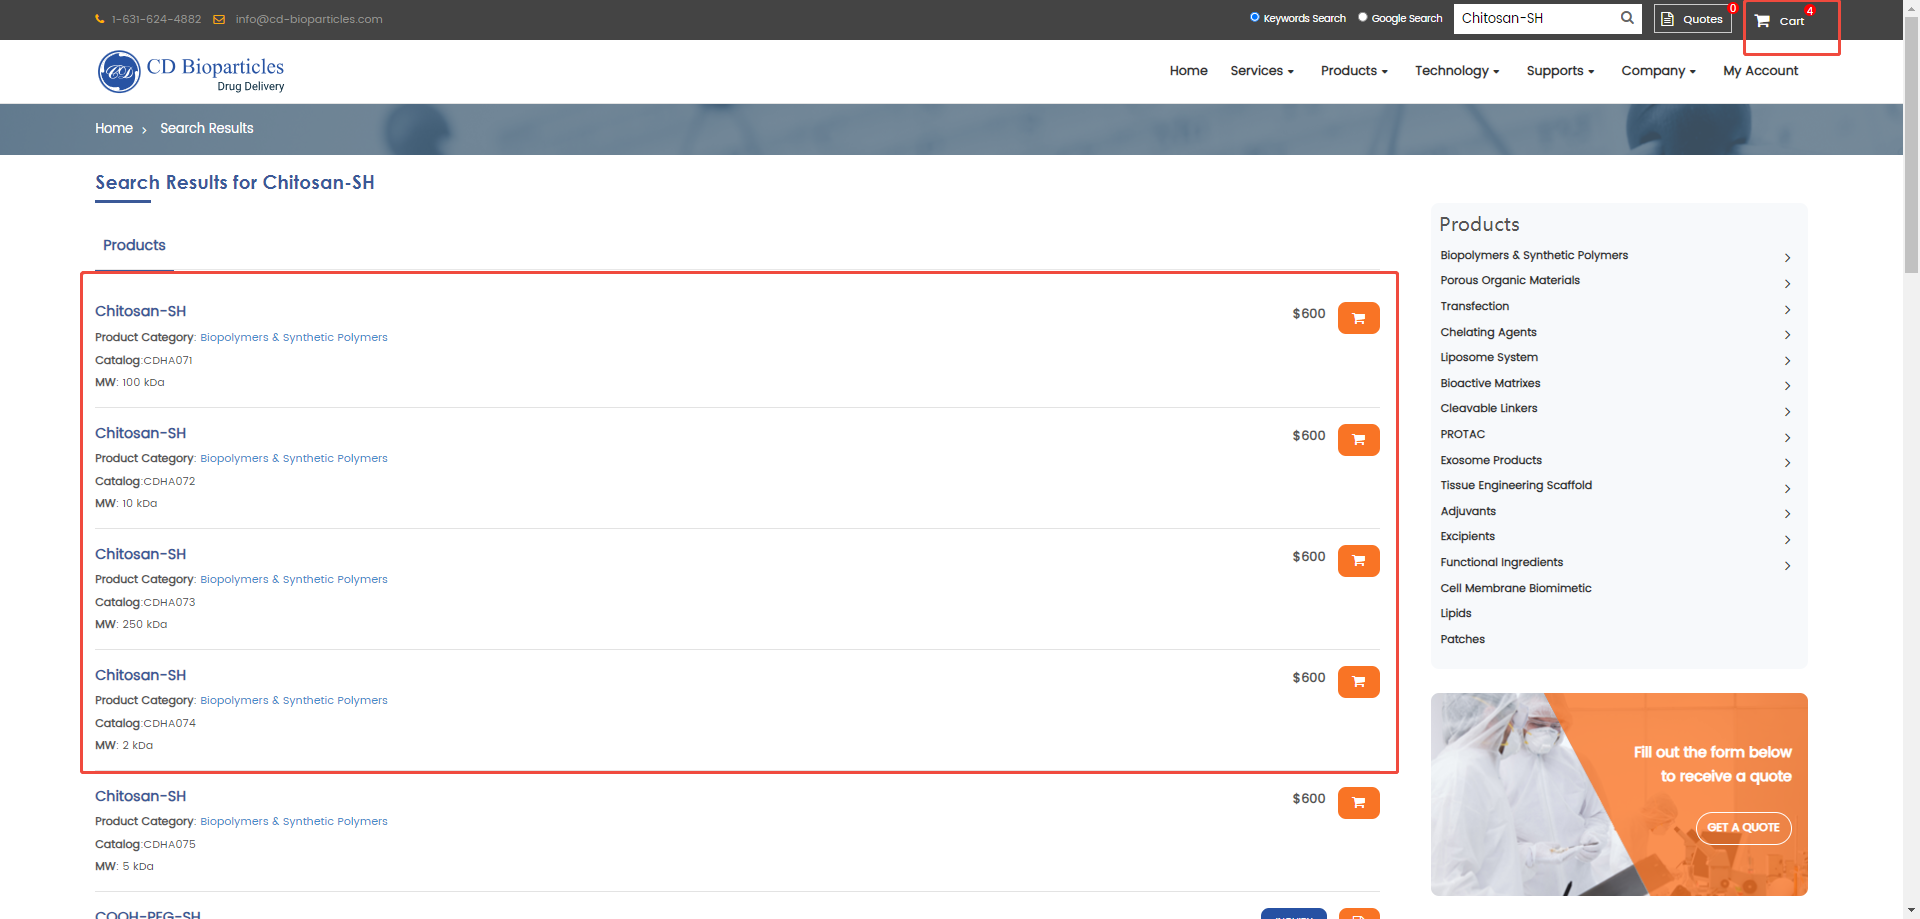Open Lipids category link
The height and width of the screenshot is (919, 1920).
pos(1456,613)
